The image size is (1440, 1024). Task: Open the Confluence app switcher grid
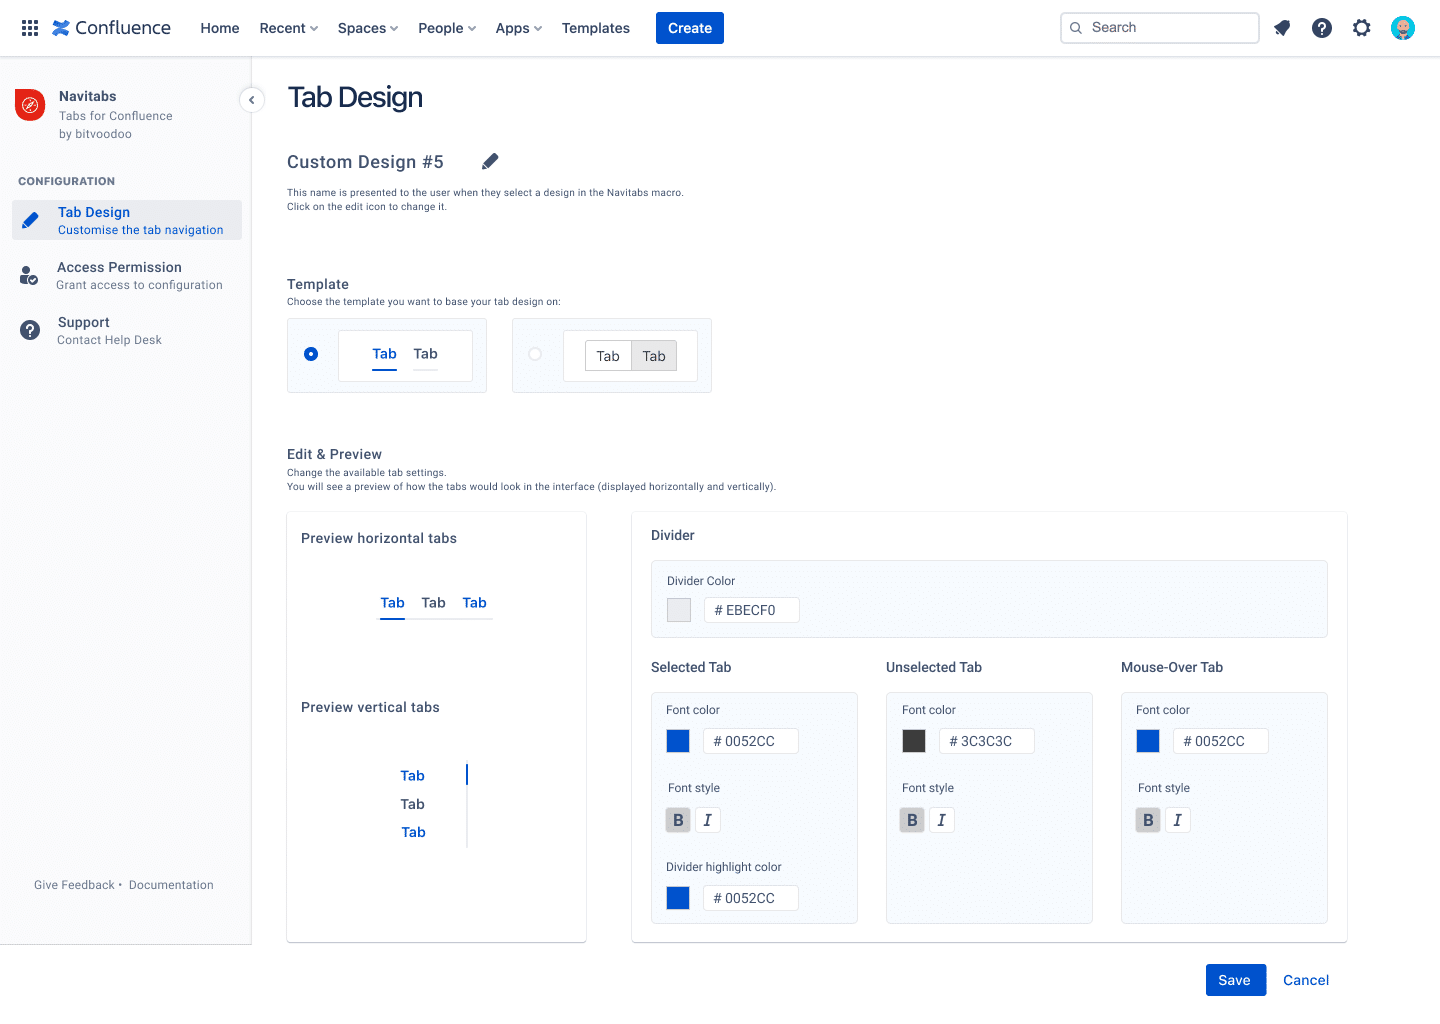(x=29, y=27)
